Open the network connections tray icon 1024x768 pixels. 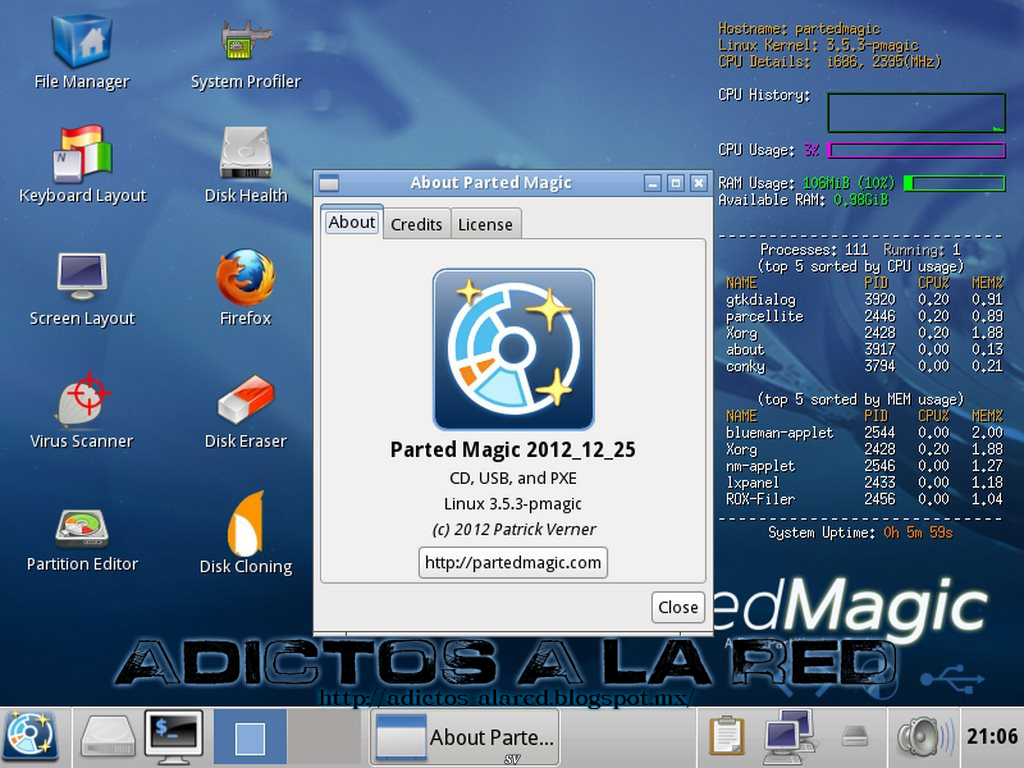pos(790,738)
